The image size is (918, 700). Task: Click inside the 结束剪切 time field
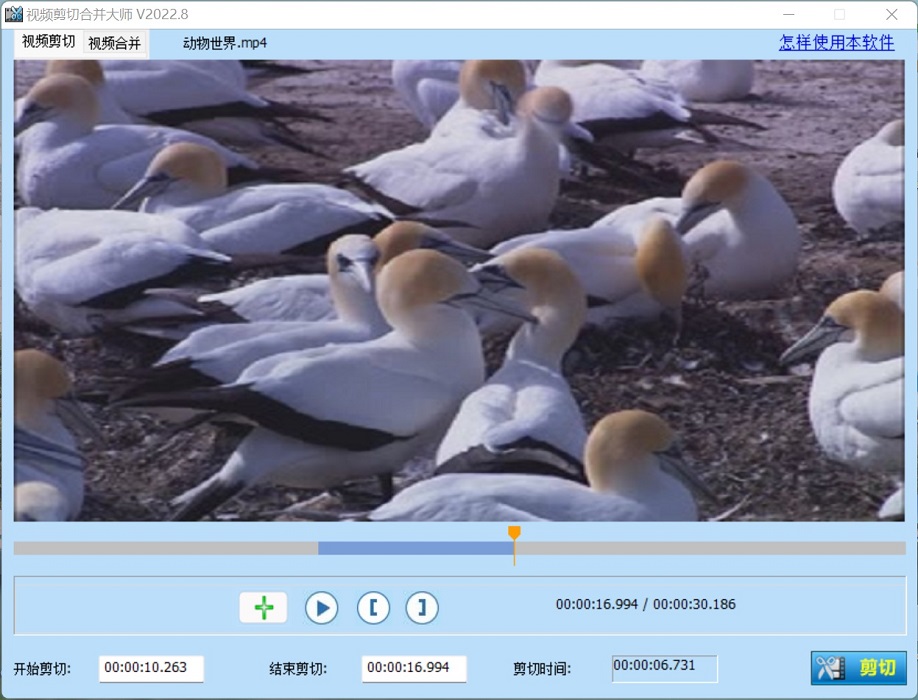point(413,668)
